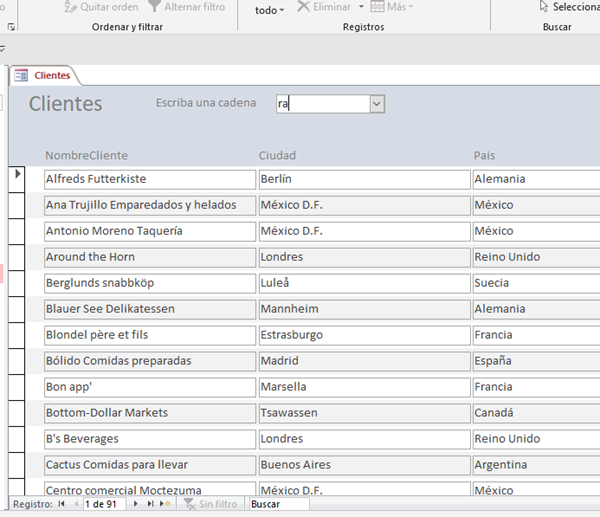
Task: Go to the next record
Action: [137, 505]
